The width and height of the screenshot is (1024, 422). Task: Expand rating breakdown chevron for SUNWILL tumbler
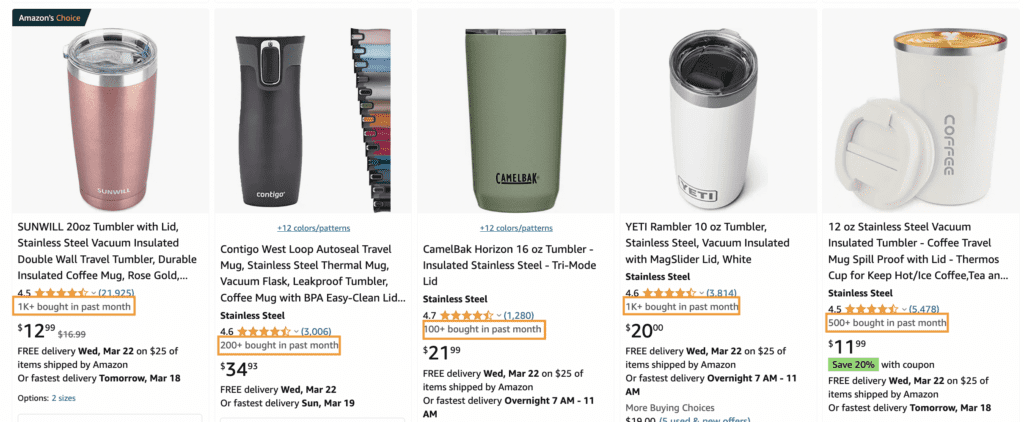93,292
